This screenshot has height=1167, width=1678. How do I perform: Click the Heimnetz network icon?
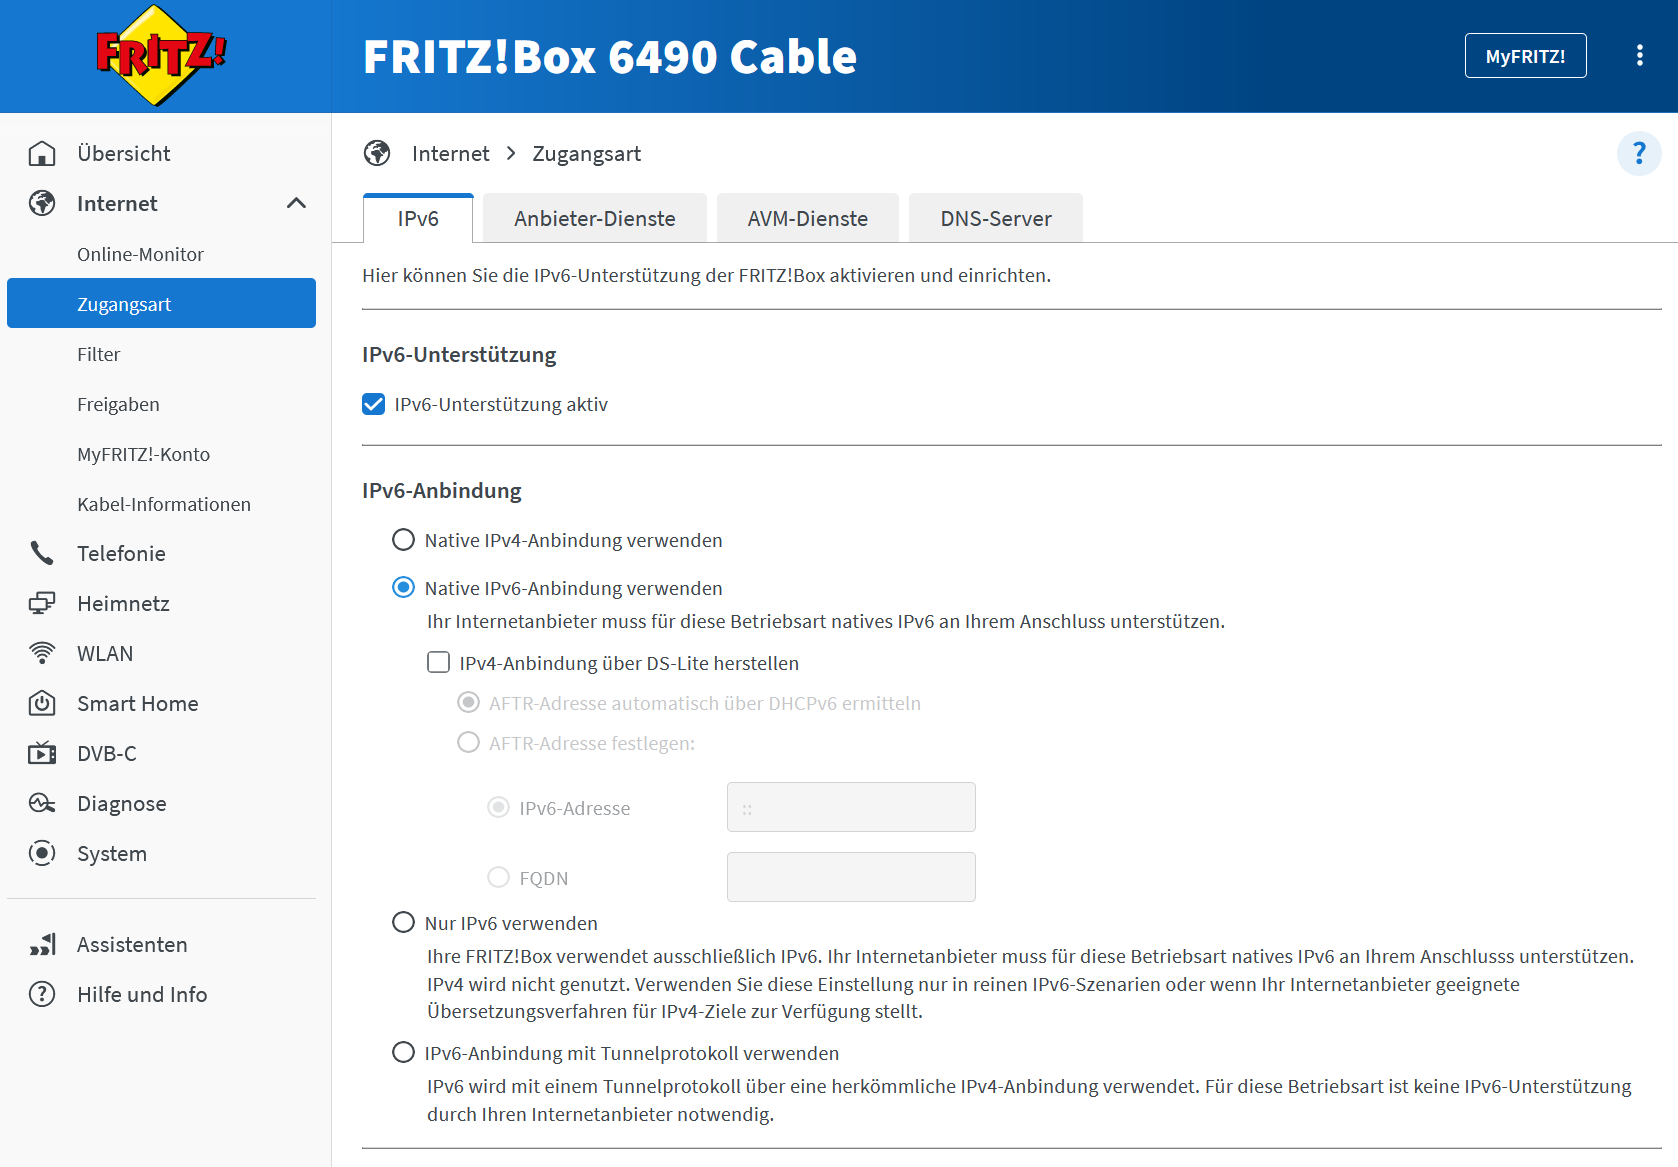click(42, 603)
